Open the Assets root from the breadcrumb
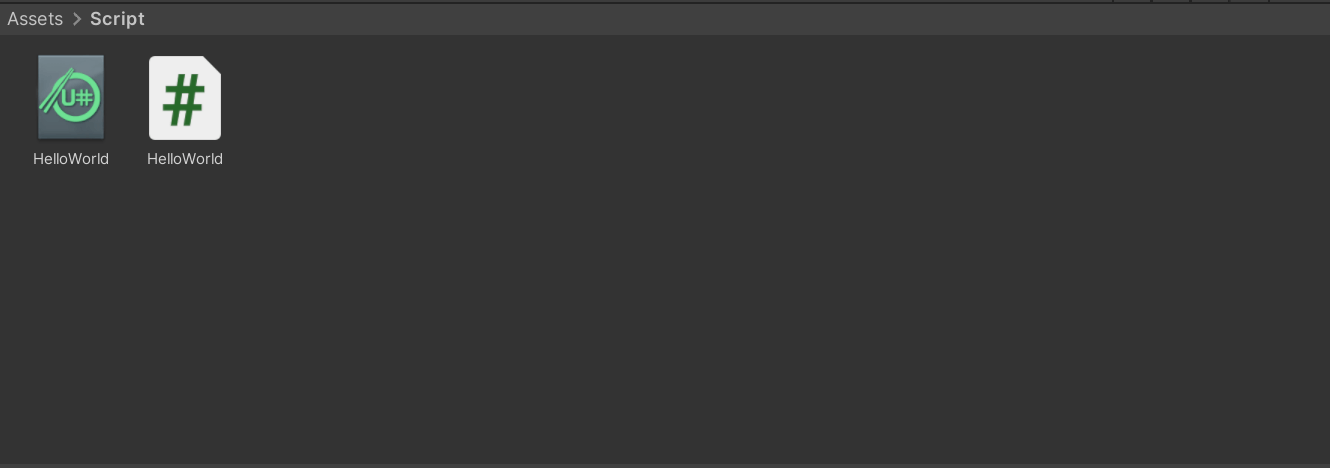 (35, 19)
